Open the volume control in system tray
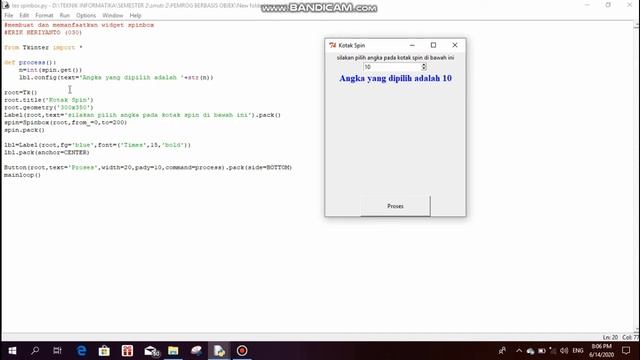 point(564,351)
